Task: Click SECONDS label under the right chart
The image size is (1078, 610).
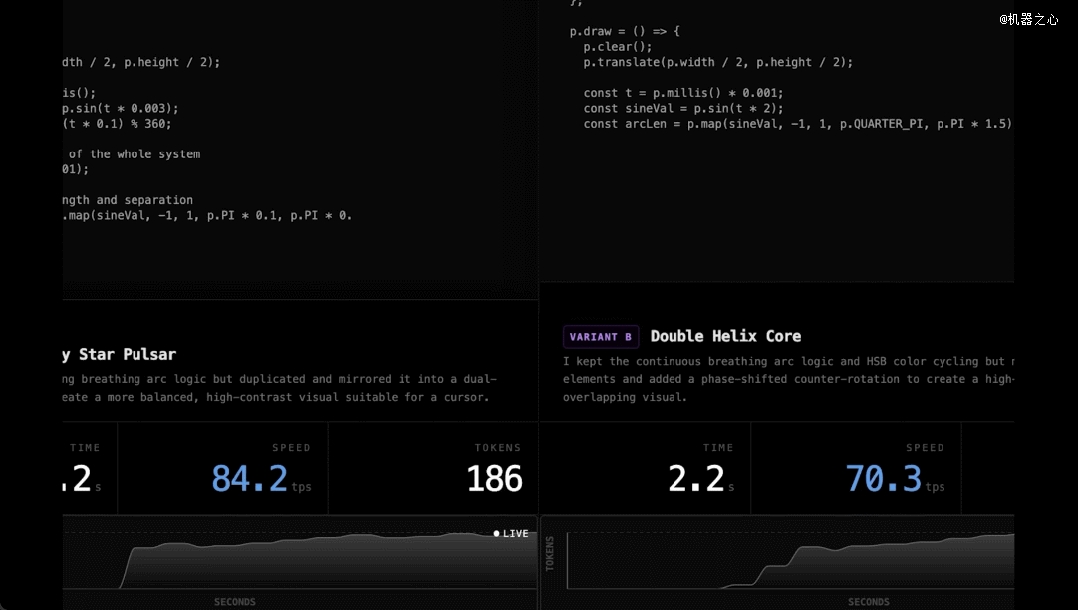Action: coord(868,602)
